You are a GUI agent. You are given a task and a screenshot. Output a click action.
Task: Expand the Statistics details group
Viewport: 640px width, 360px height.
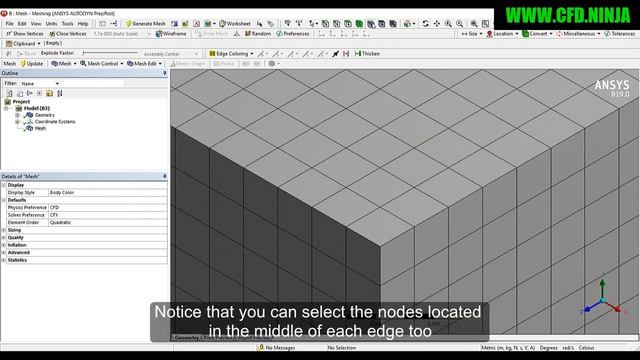point(4,260)
